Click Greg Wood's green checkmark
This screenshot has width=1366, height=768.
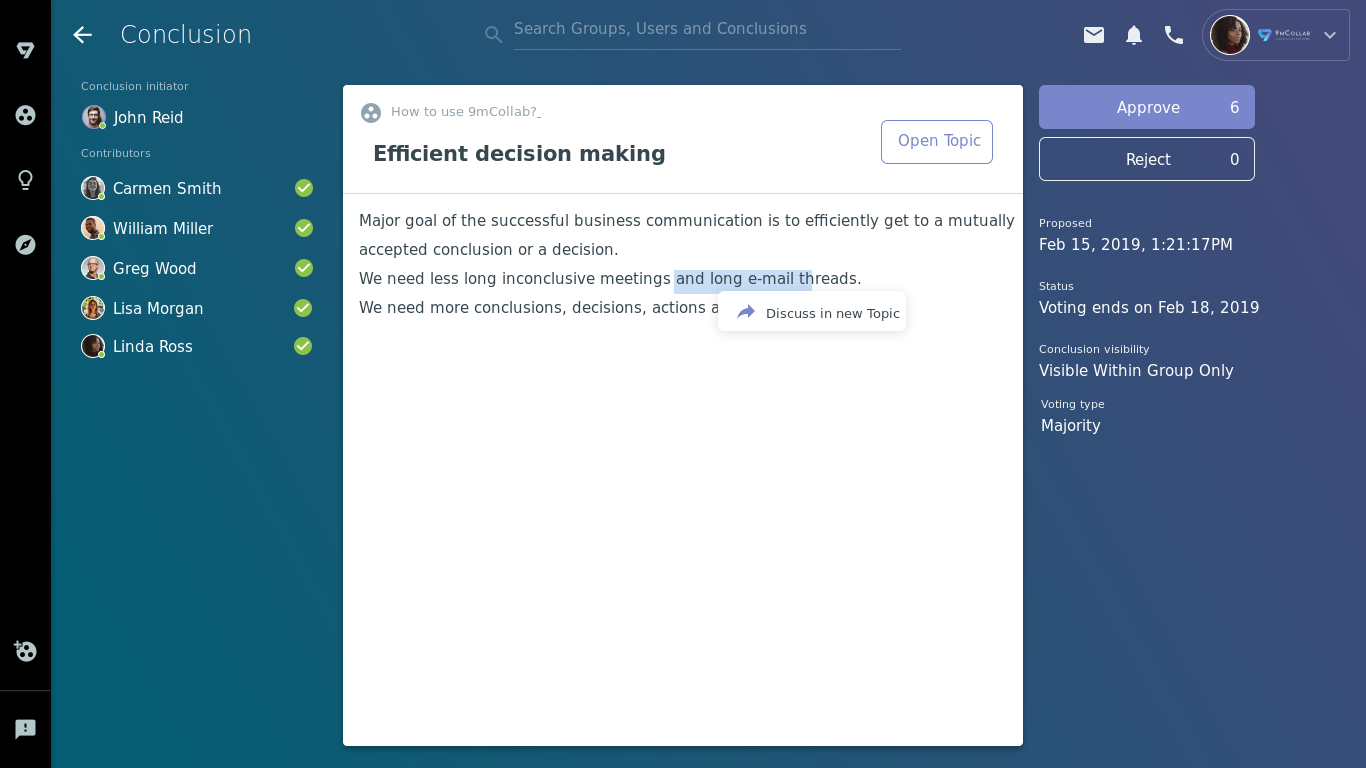pos(304,268)
